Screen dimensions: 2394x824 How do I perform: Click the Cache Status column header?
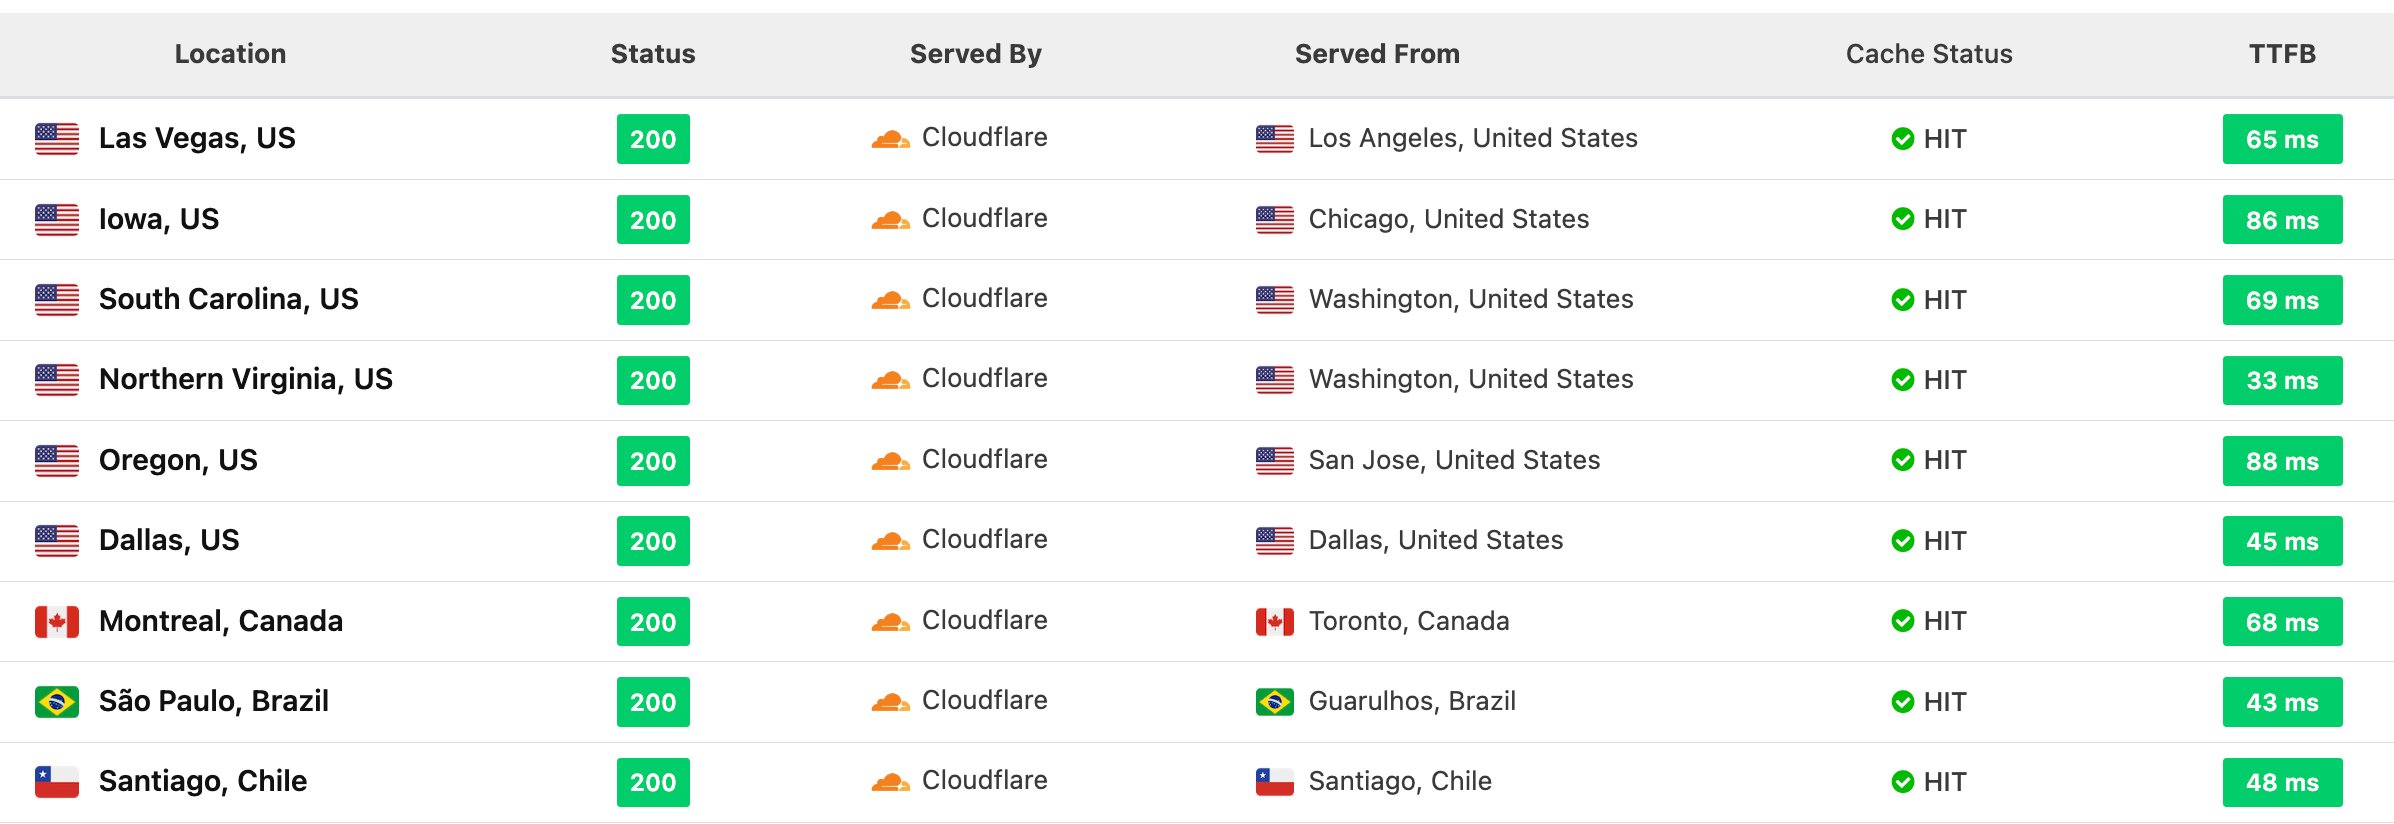click(1929, 54)
